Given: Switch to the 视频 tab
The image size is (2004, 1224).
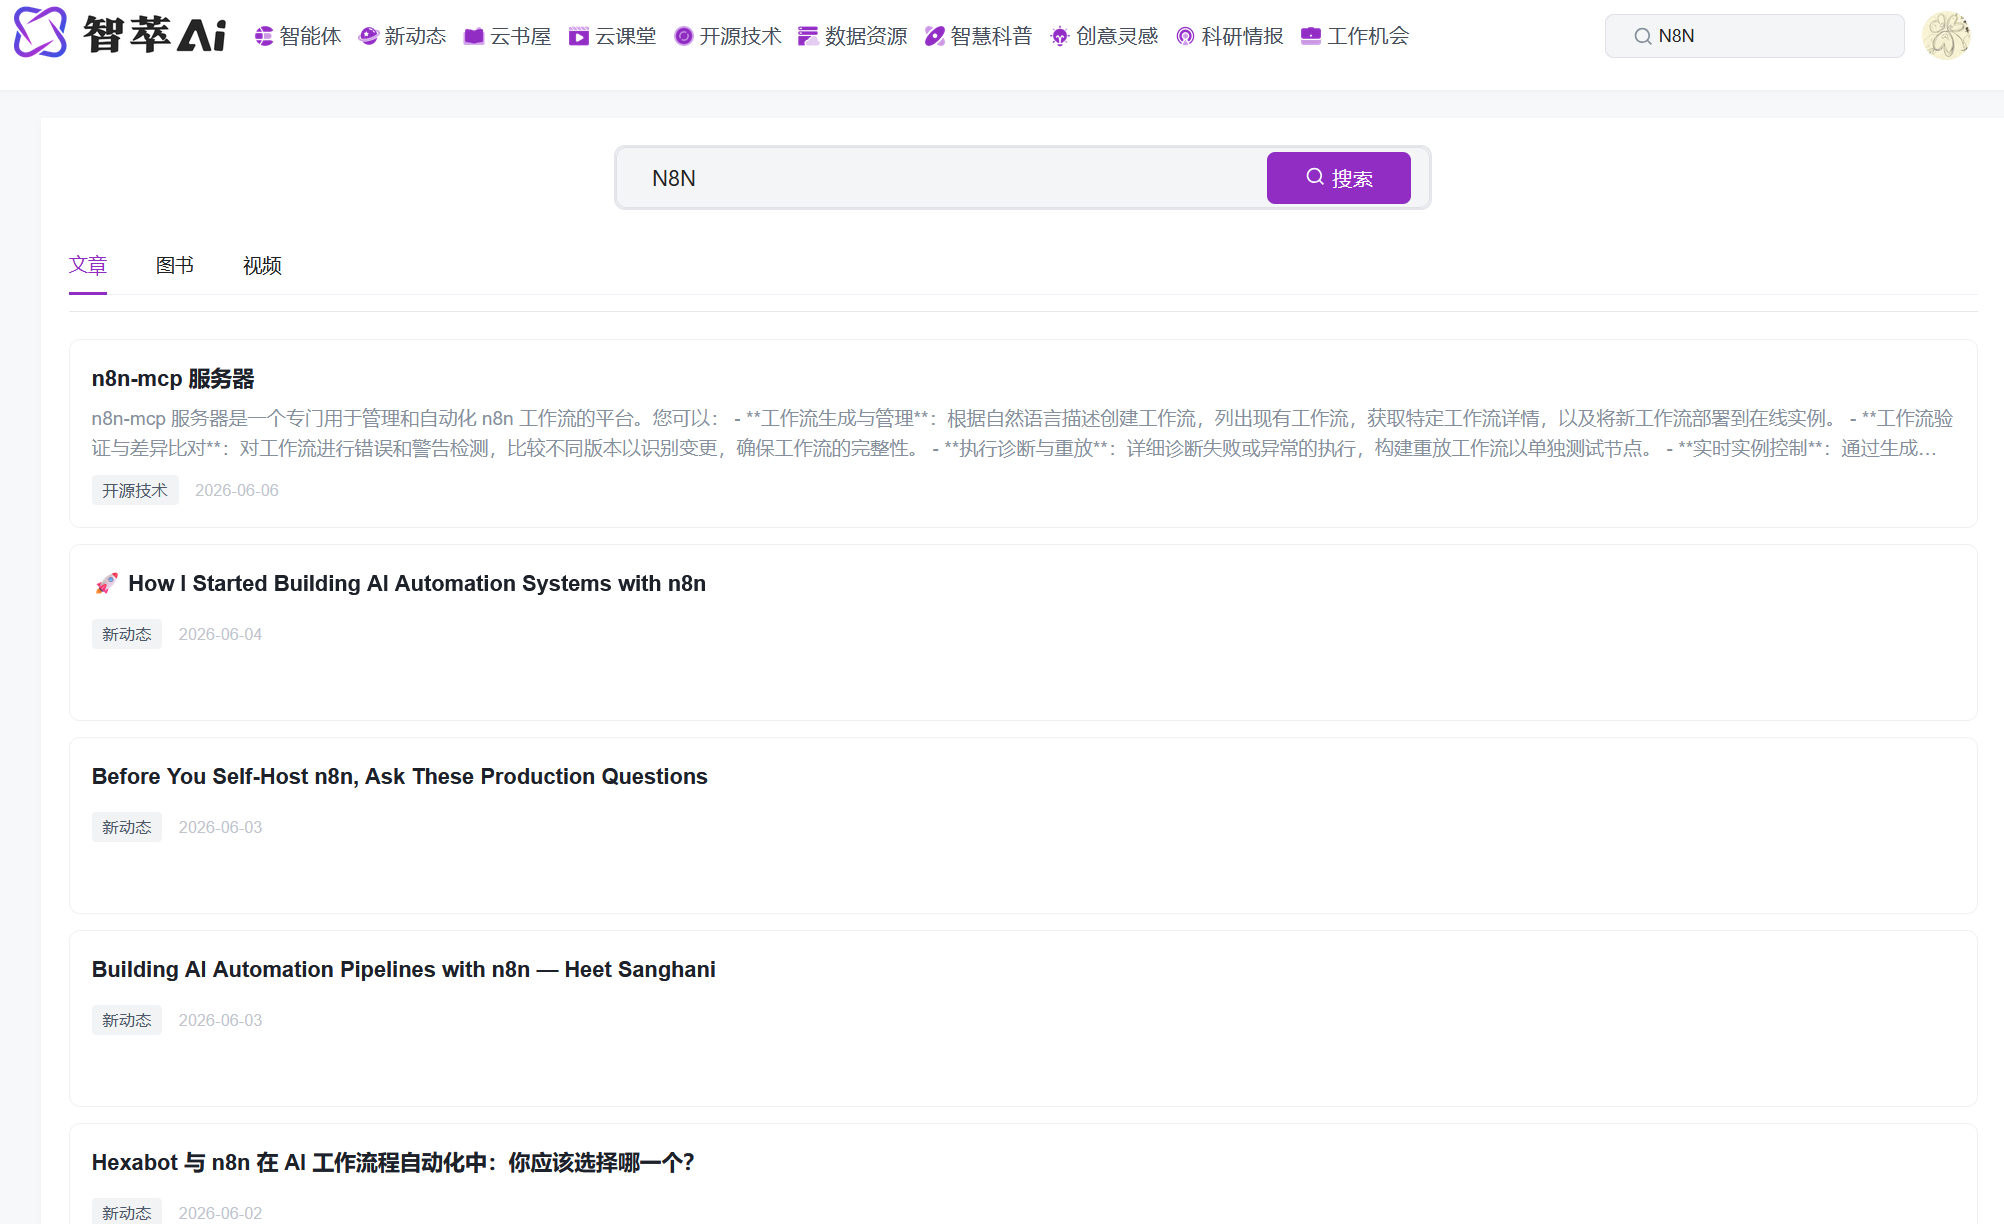Looking at the screenshot, I should coord(262,265).
